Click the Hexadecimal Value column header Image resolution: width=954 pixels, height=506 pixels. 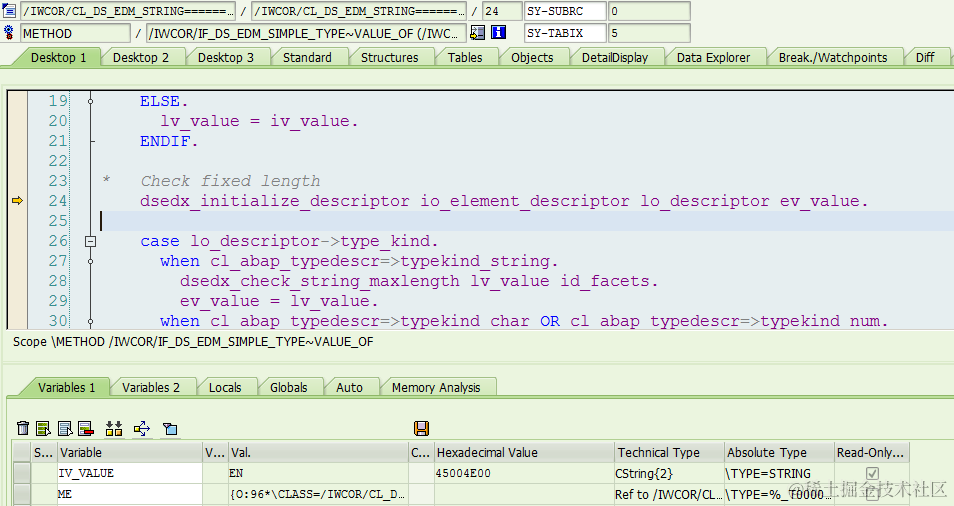pyautogui.click(x=524, y=452)
